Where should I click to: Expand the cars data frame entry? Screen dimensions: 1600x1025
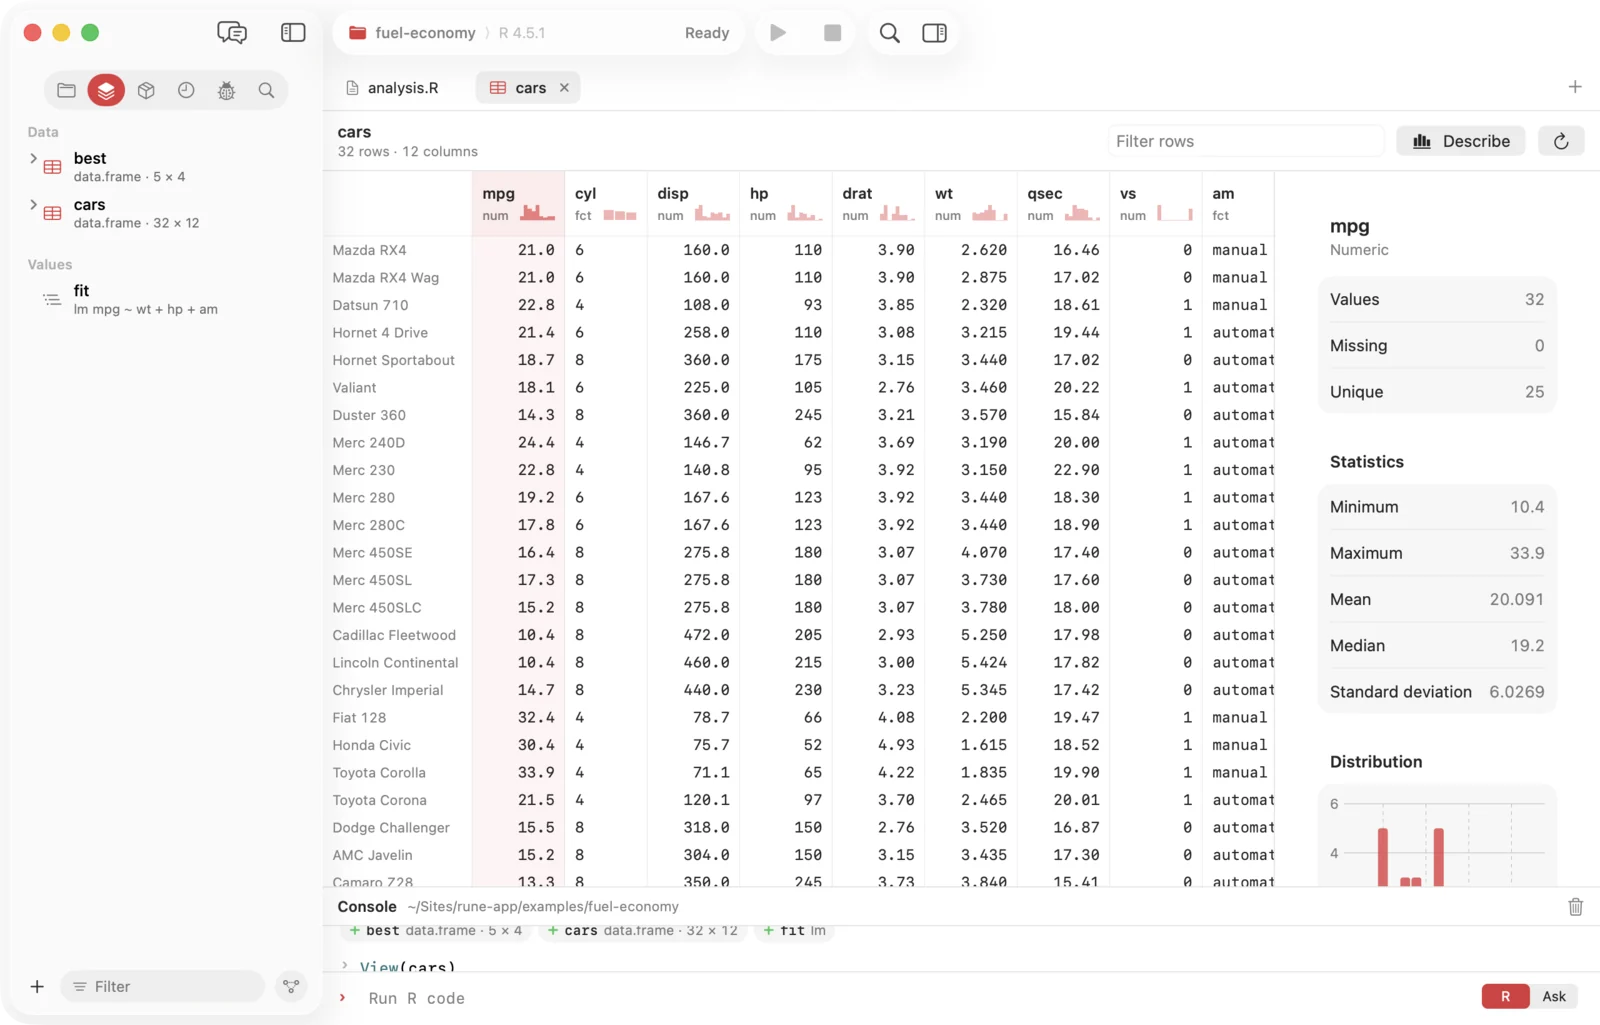[33, 204]
